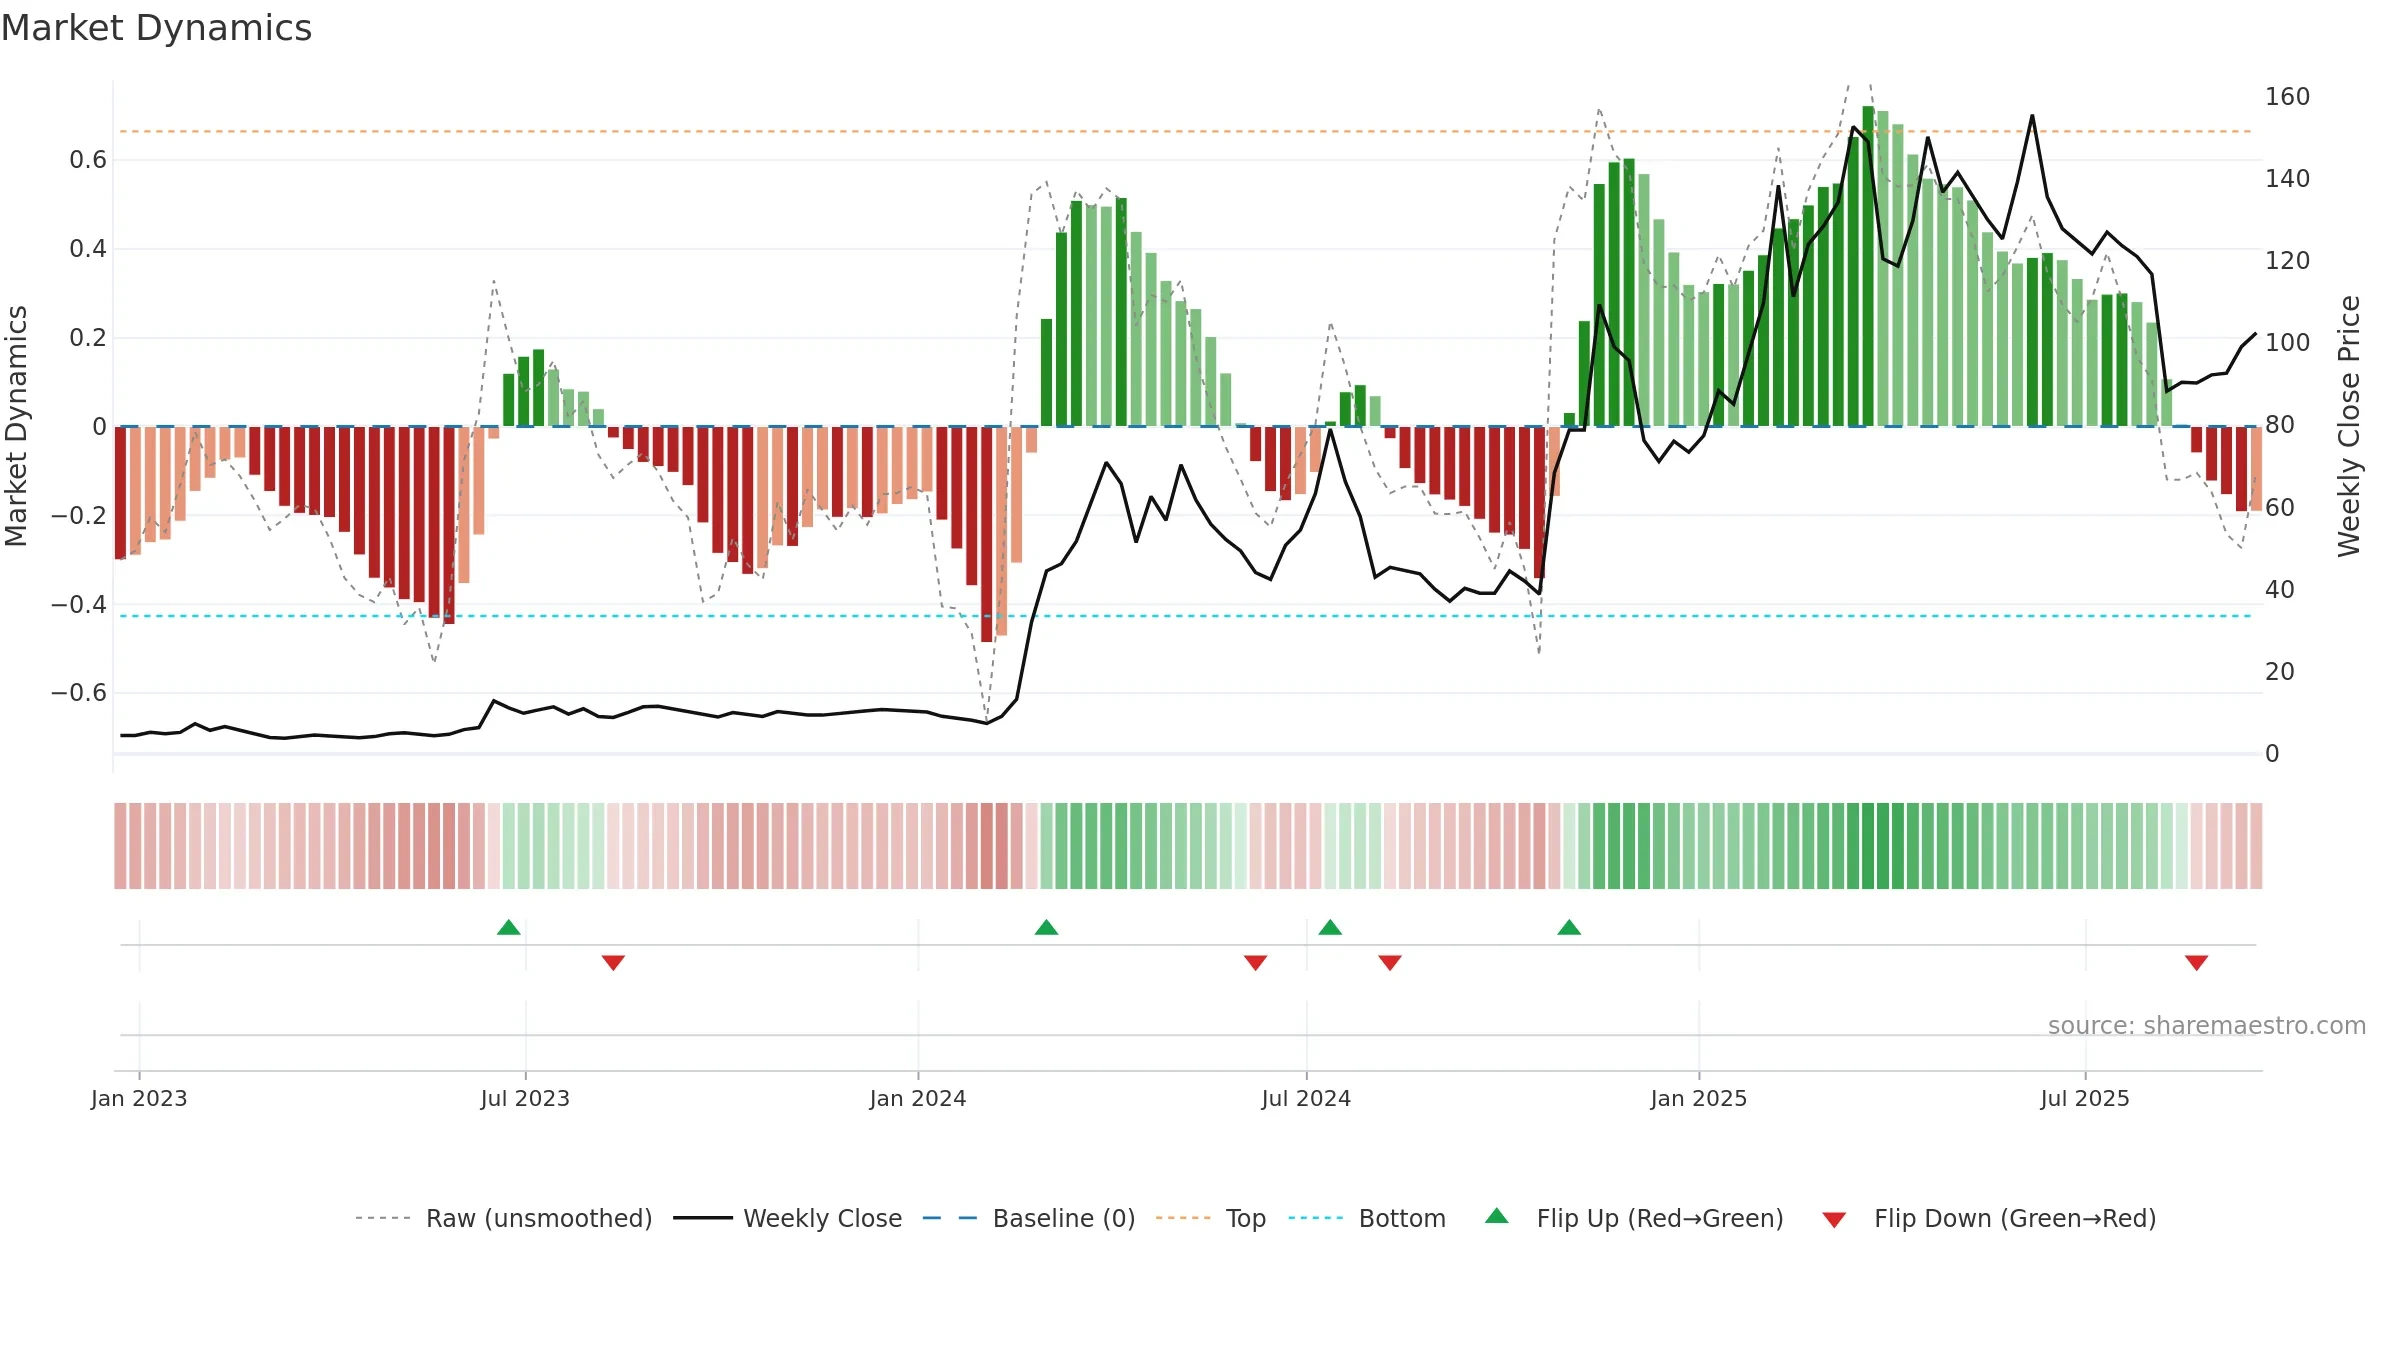Screen dimensions: 2400x1350
Task: Click the Jul 2025 x-axis label
Action: 2085,1098
